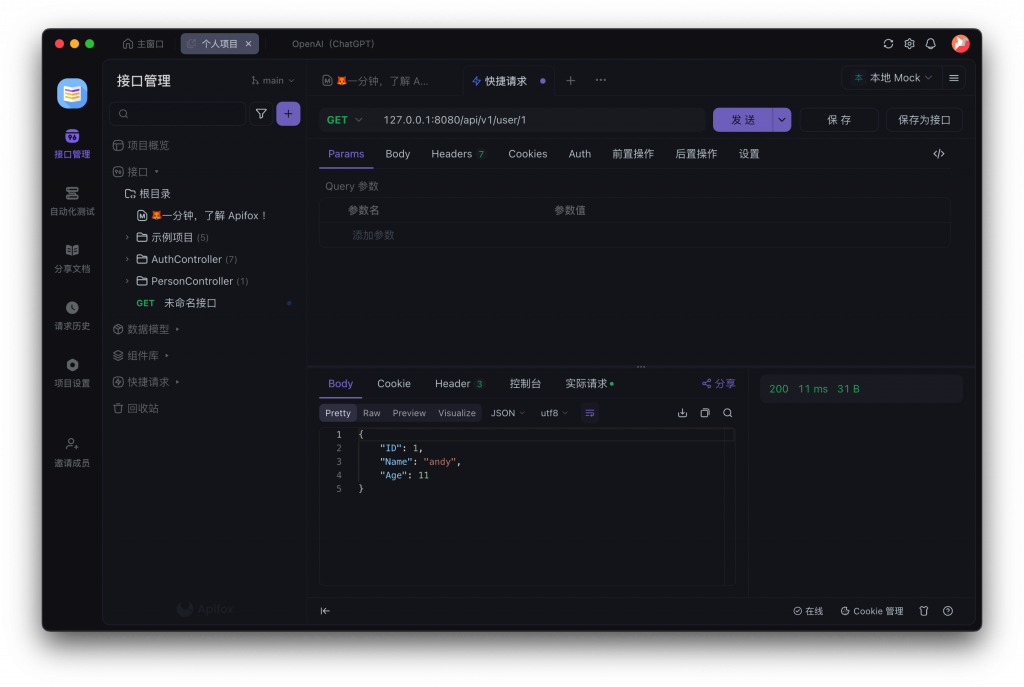Screen dimensions: 1024x687
Task: Click the sidebar search input field
Action: coord(178,114)
